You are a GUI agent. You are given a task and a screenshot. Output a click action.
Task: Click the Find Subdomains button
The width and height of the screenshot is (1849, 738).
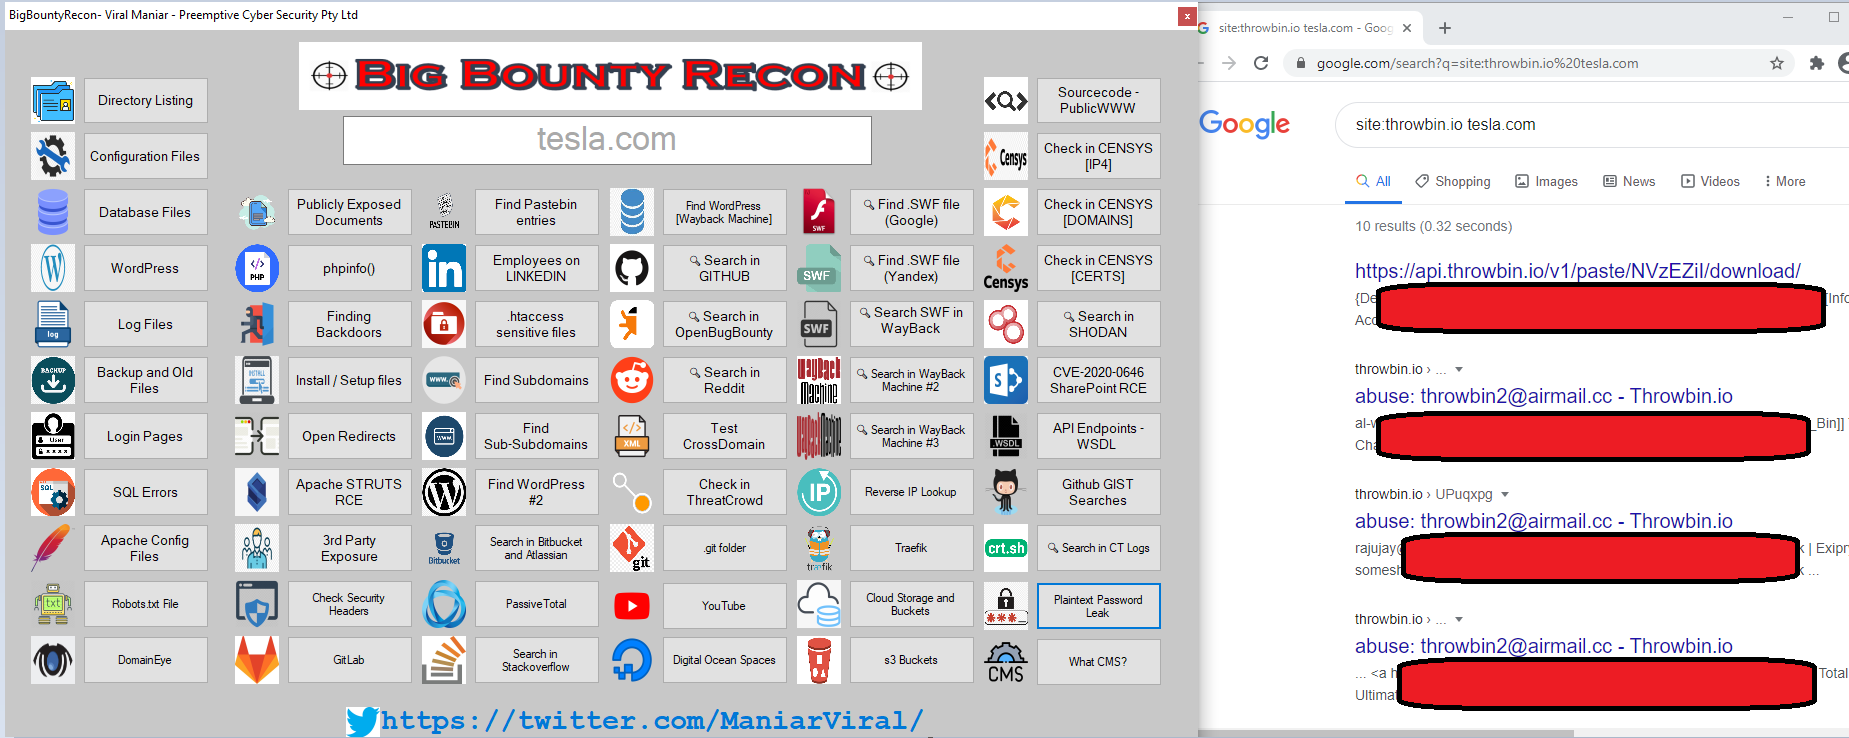point(536,380)
